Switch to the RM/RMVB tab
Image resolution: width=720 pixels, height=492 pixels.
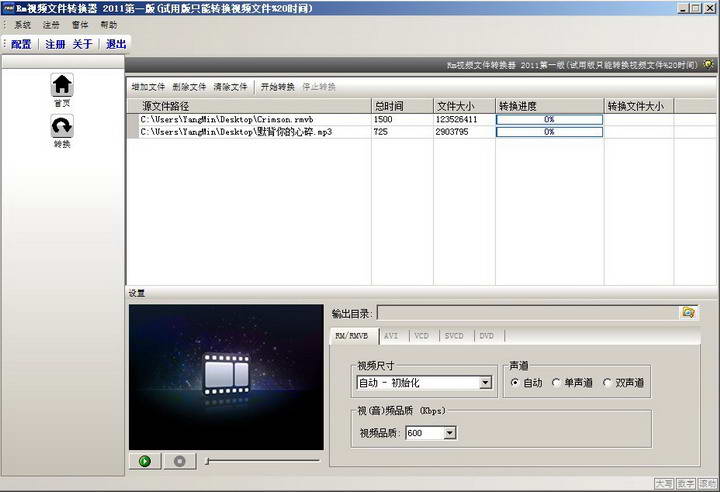[x=354, y=336]
